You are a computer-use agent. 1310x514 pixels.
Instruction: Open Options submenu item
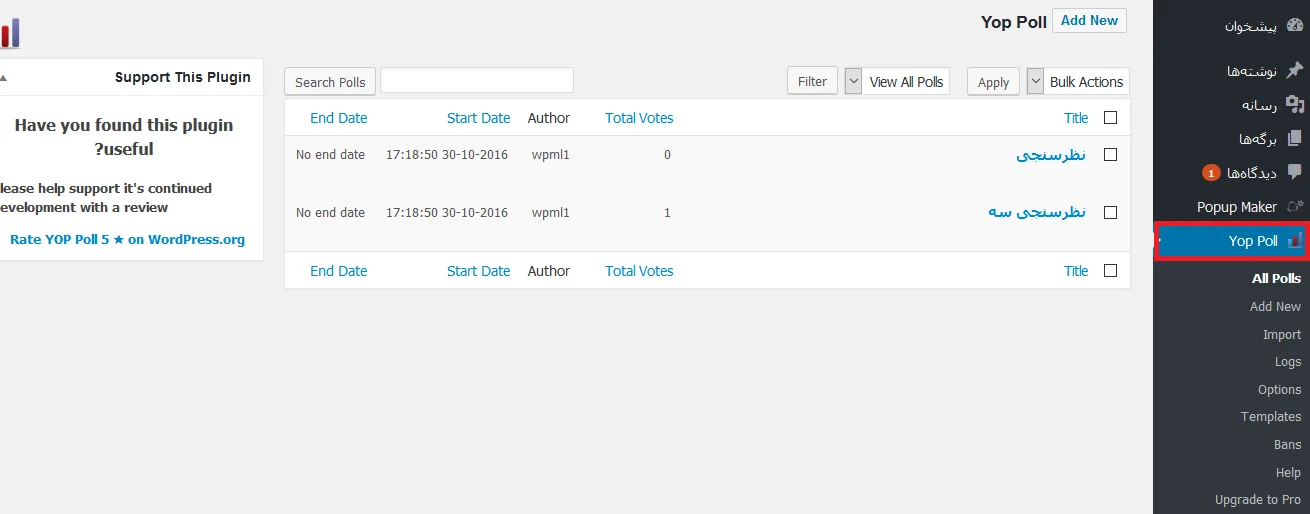pyautogui.click(x=1280, y=390)
